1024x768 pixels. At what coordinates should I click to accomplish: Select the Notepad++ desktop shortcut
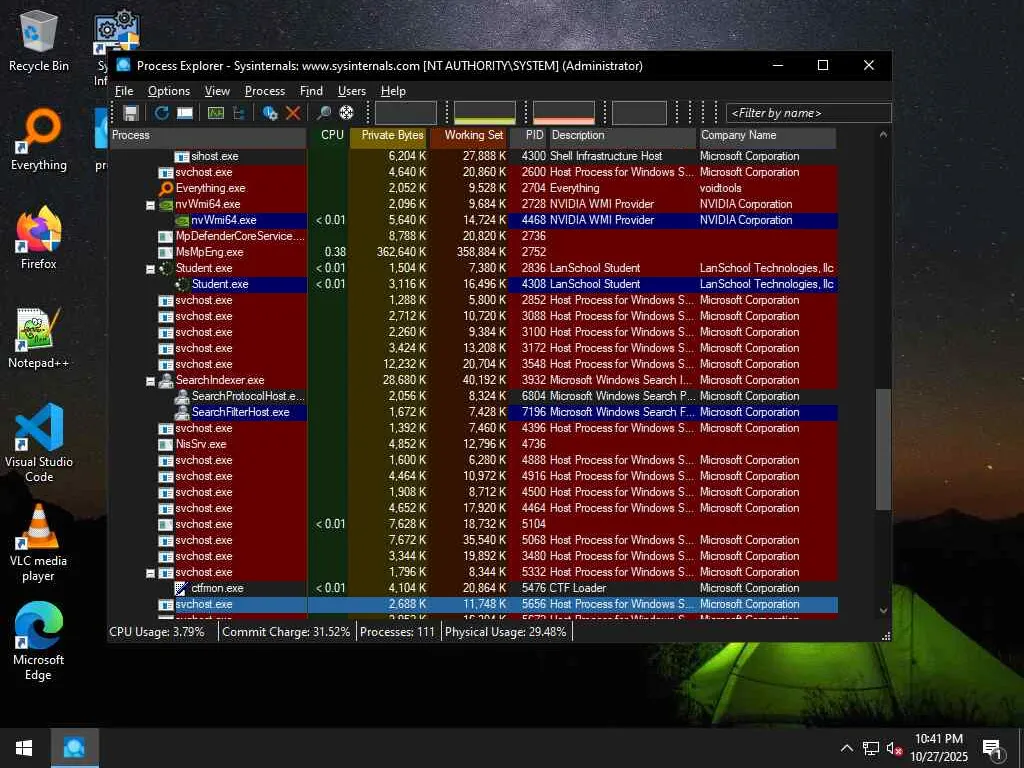(39, 338)
